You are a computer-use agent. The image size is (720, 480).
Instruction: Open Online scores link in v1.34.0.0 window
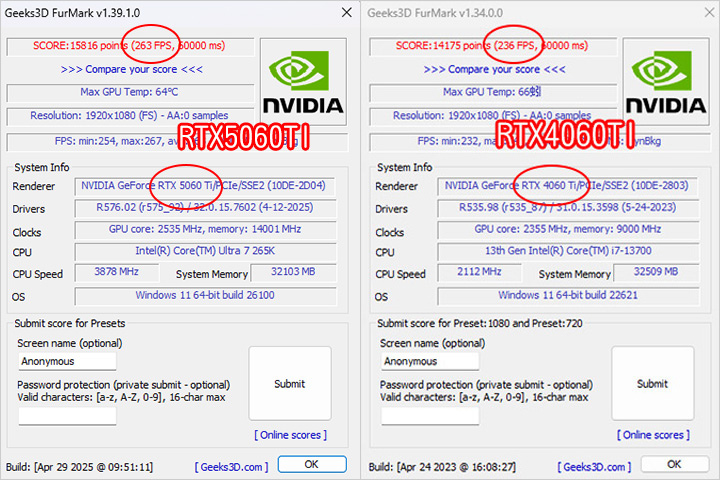pos(653,435)
